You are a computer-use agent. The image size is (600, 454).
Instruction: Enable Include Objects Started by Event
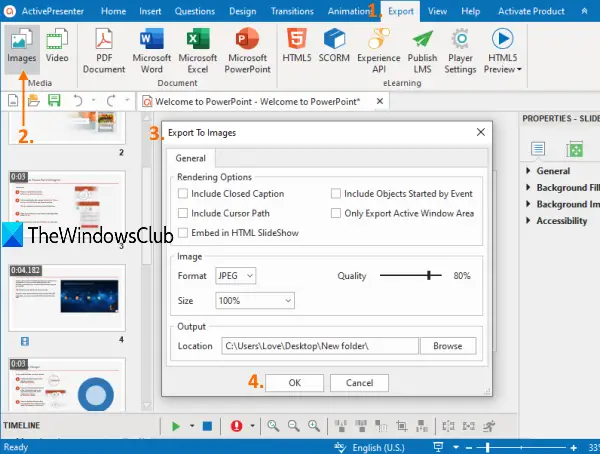coord(336,194)
